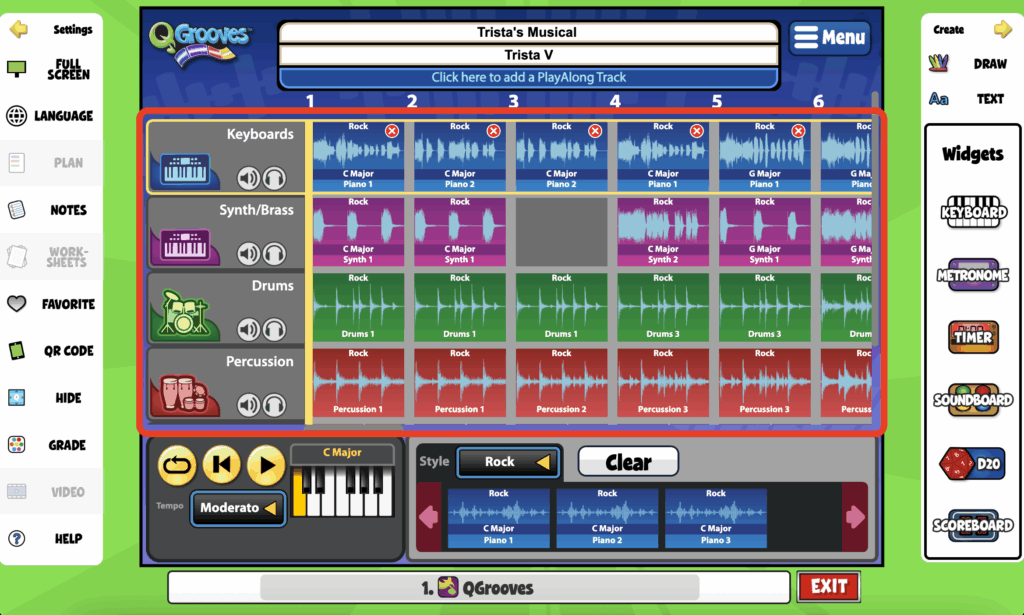Solo the Drums track with headphones
Viewport: 1024px width, 615px height.
pyautogui.click(x=273, y=329)
